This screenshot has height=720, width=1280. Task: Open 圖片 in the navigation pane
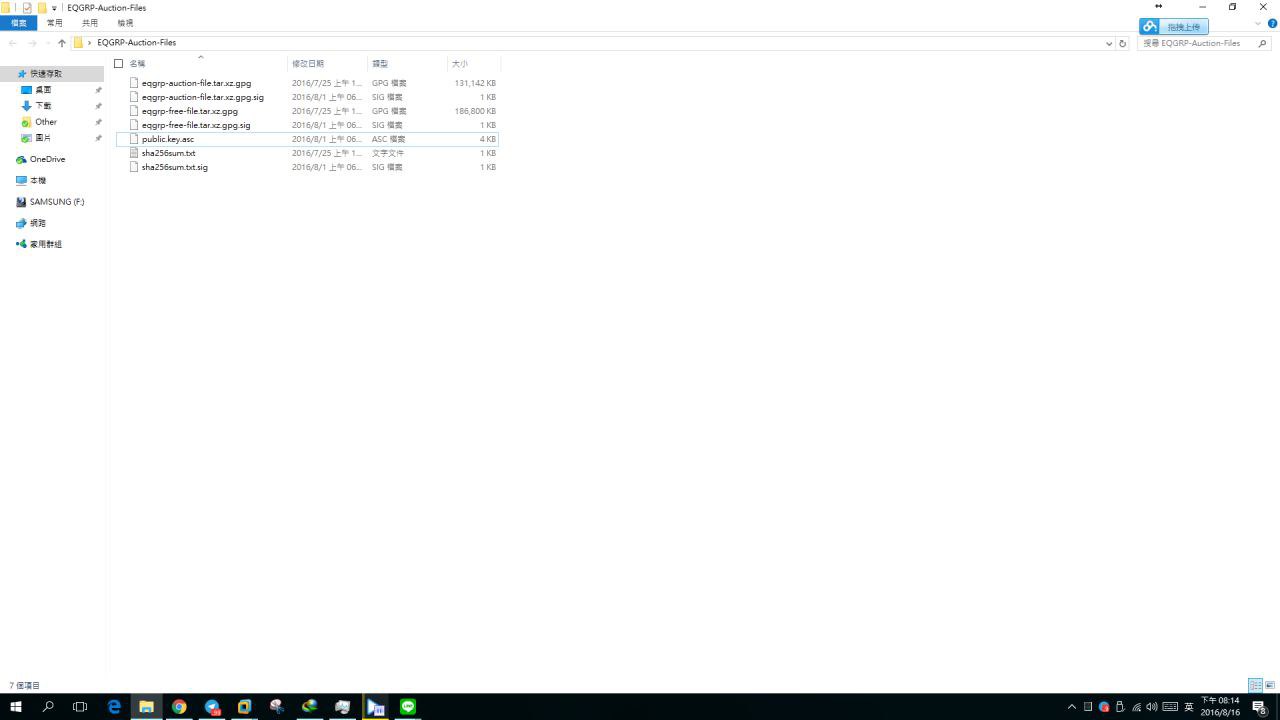[x=43, y=138]
